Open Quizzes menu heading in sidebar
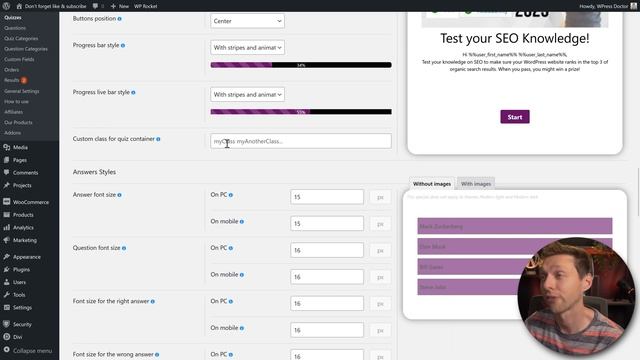 (13, 18)
